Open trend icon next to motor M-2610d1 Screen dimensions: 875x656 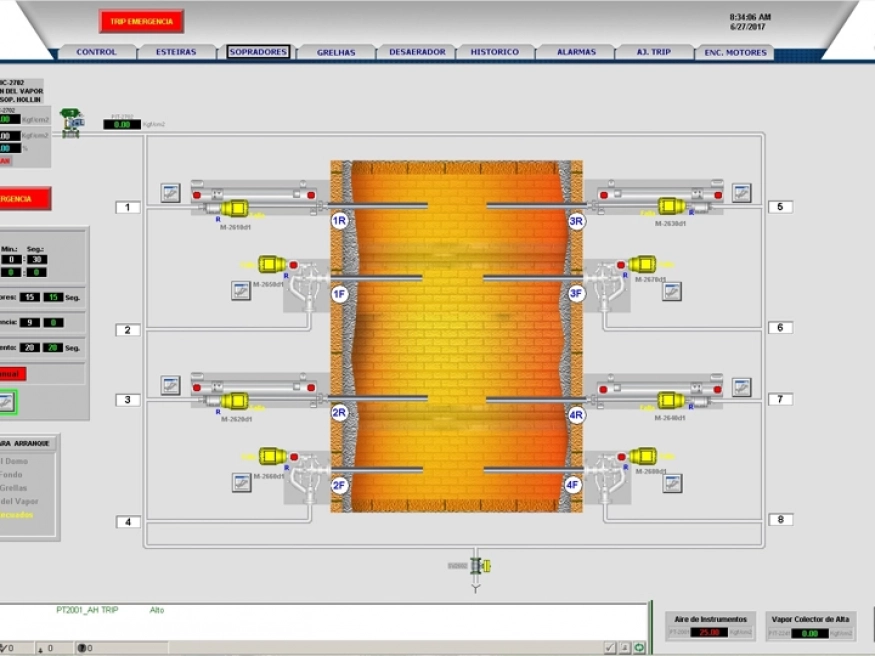click(x=171, y=192)
